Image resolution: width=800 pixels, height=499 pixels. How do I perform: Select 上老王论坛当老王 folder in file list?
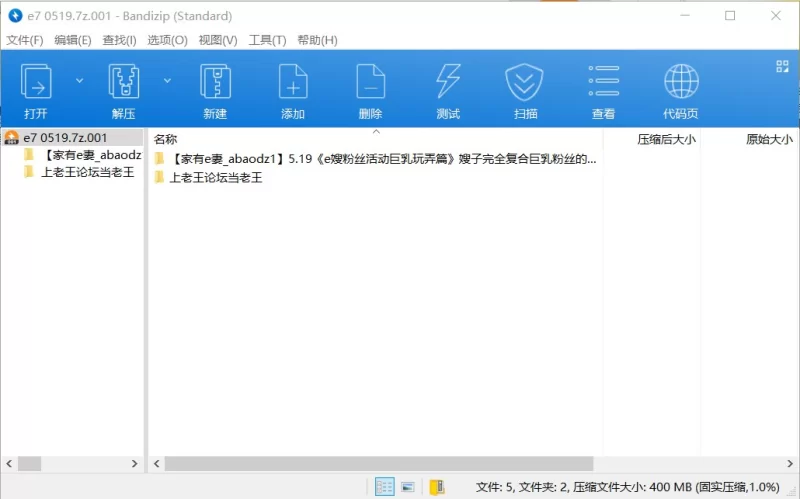pos(215,178)
